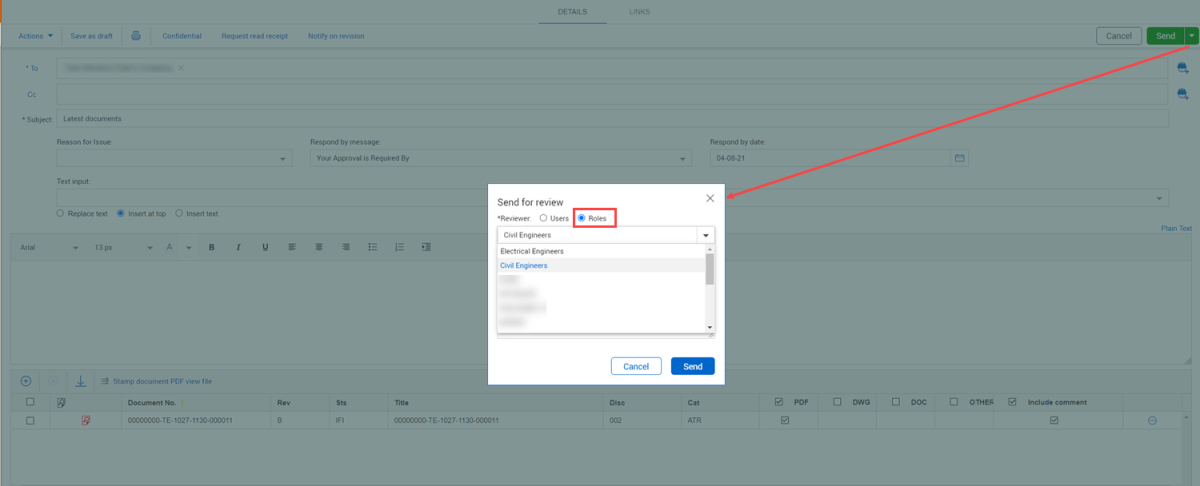Click the indent icon in editor toolbar
Screen dimensions: 1200x486
coord(426,247)
